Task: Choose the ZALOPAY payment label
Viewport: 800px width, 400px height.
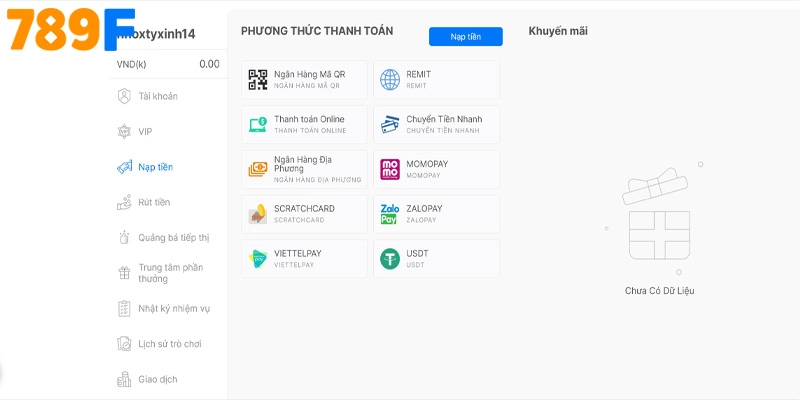Action: 424,209
